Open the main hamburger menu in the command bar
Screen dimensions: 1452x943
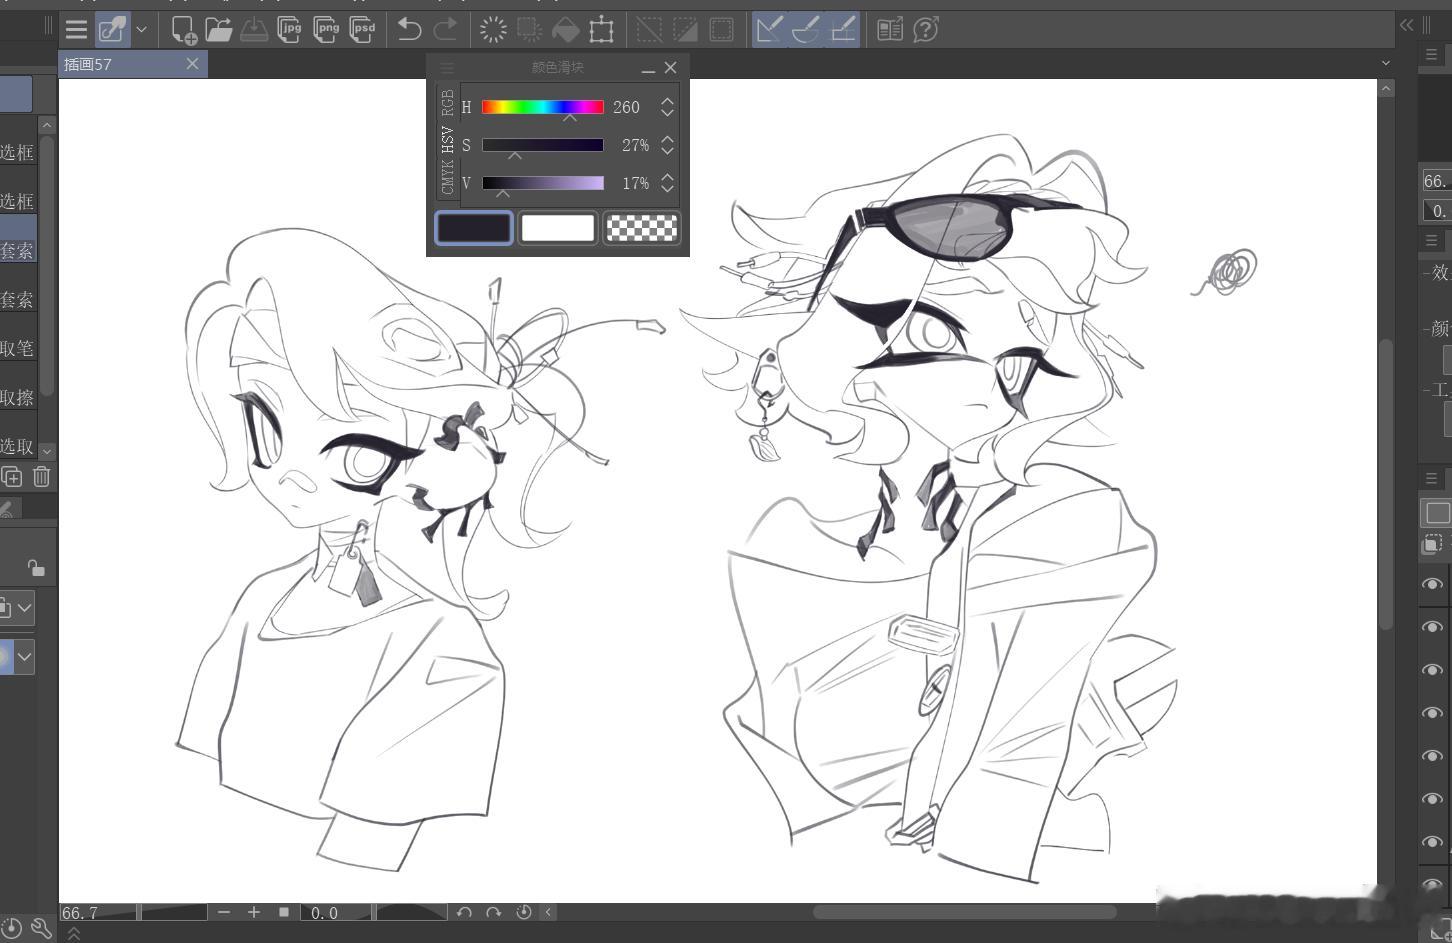(x=76, y=30)
